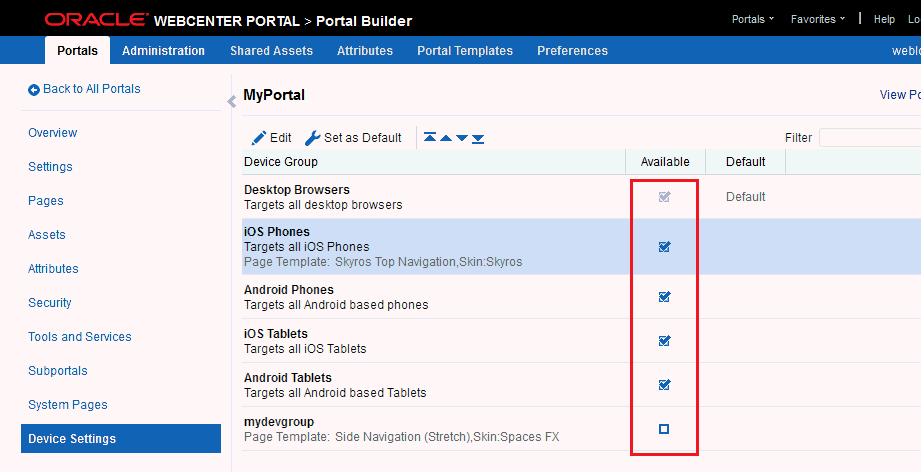Screen dimensions: 921x472
Task: Open Overview in the sidebar
Action: (52, 133)
